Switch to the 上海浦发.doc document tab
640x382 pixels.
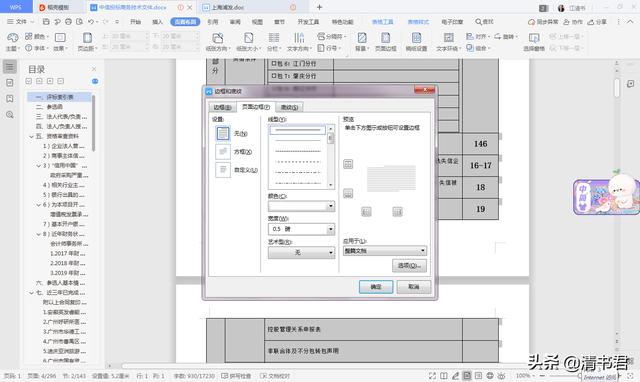[x=228, y=7]
